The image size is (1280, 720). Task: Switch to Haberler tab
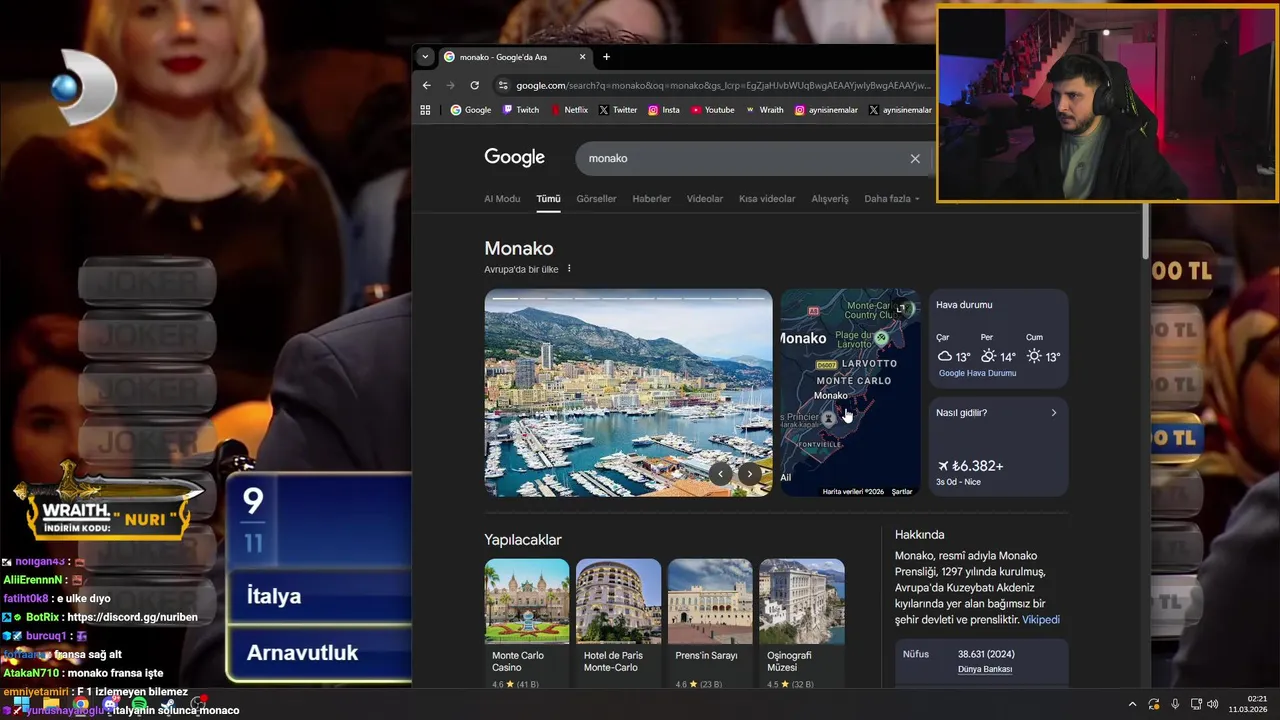(x=651, y=199)
